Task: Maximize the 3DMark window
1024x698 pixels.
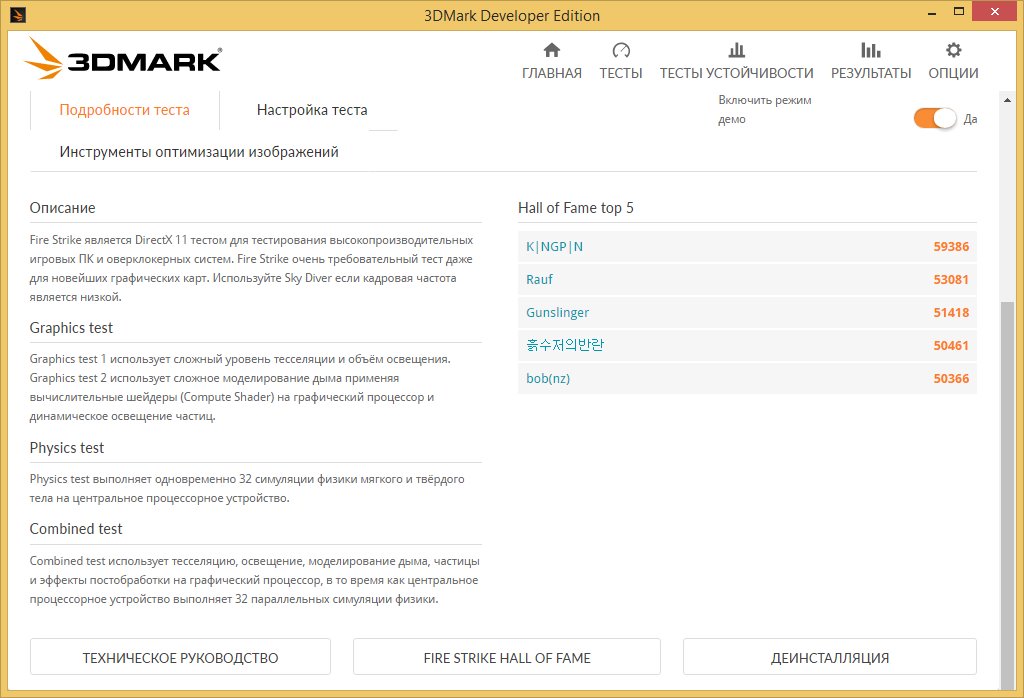Action: pyautogui.click(x=959, y=12)
